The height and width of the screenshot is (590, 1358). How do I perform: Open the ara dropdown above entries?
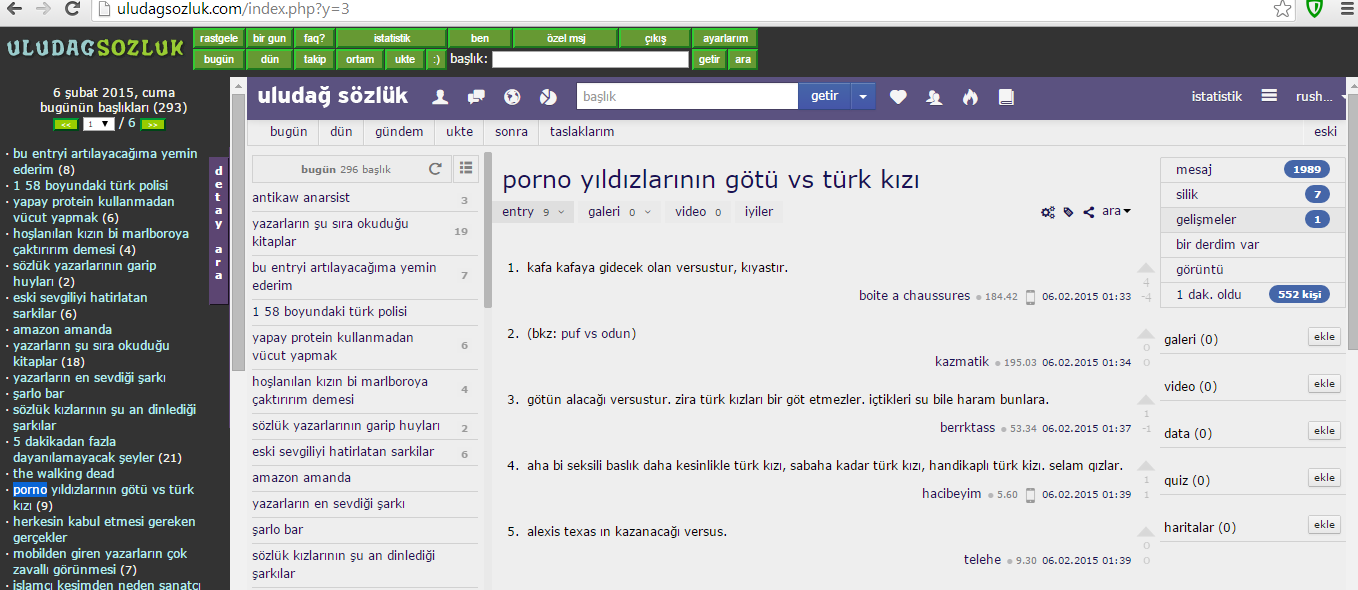1116,211
